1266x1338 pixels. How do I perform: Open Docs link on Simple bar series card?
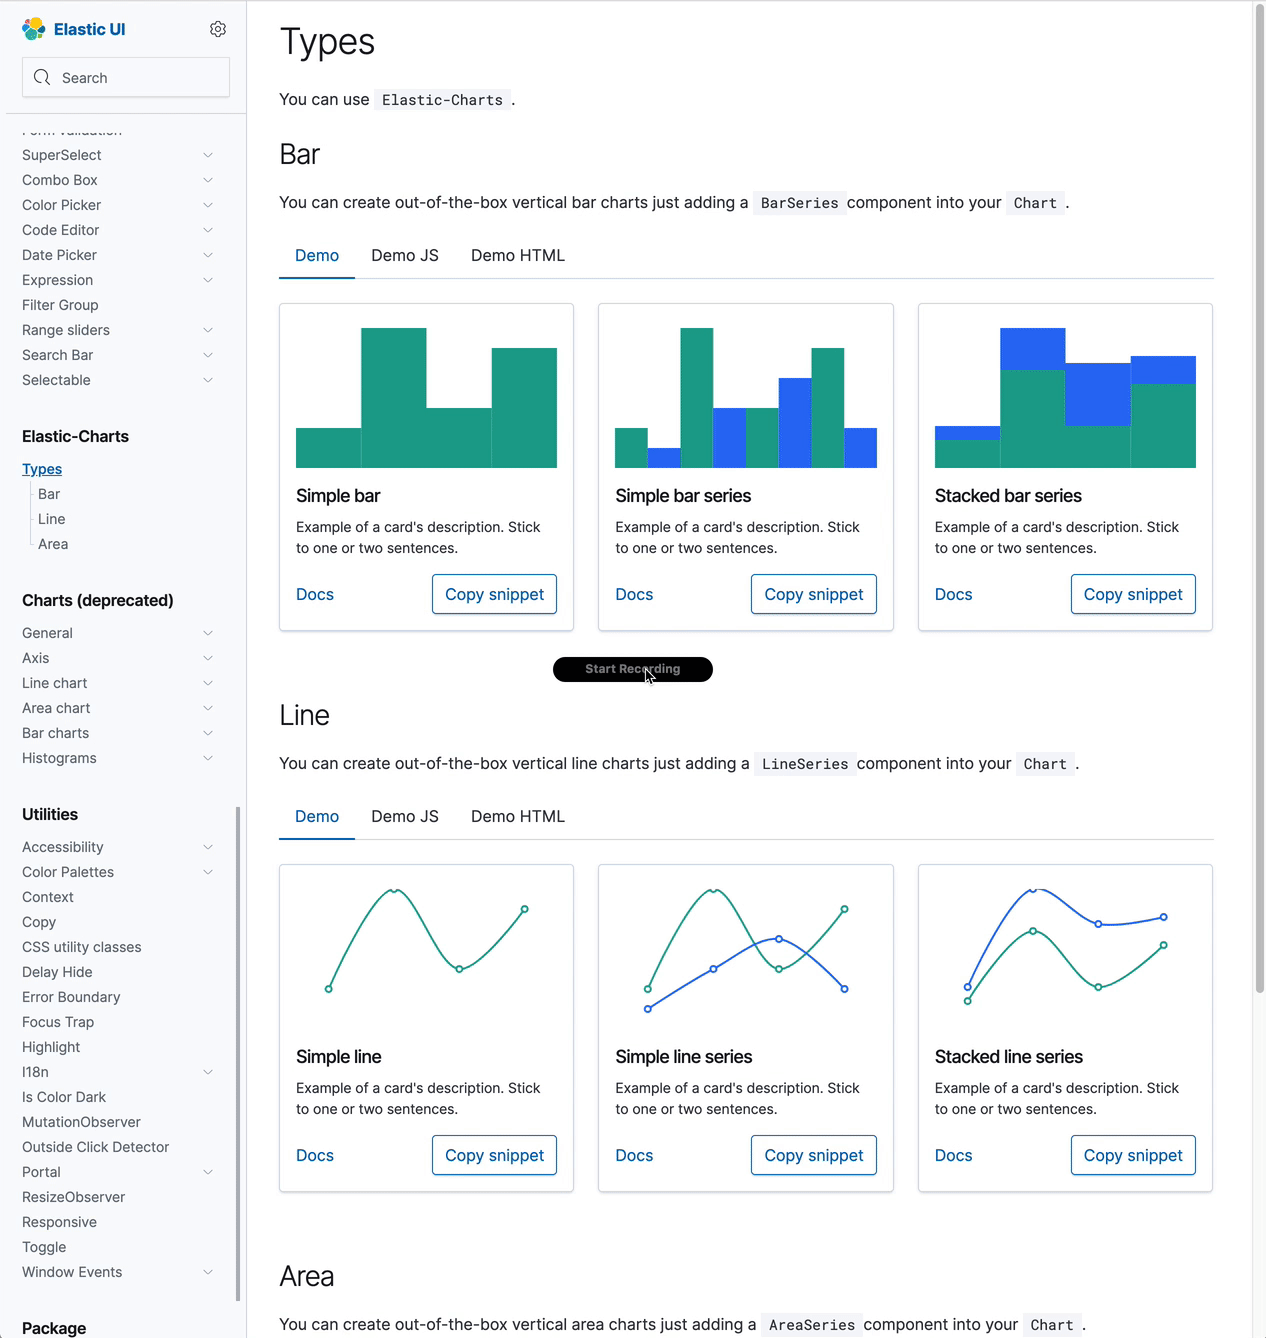pos(634,594)
